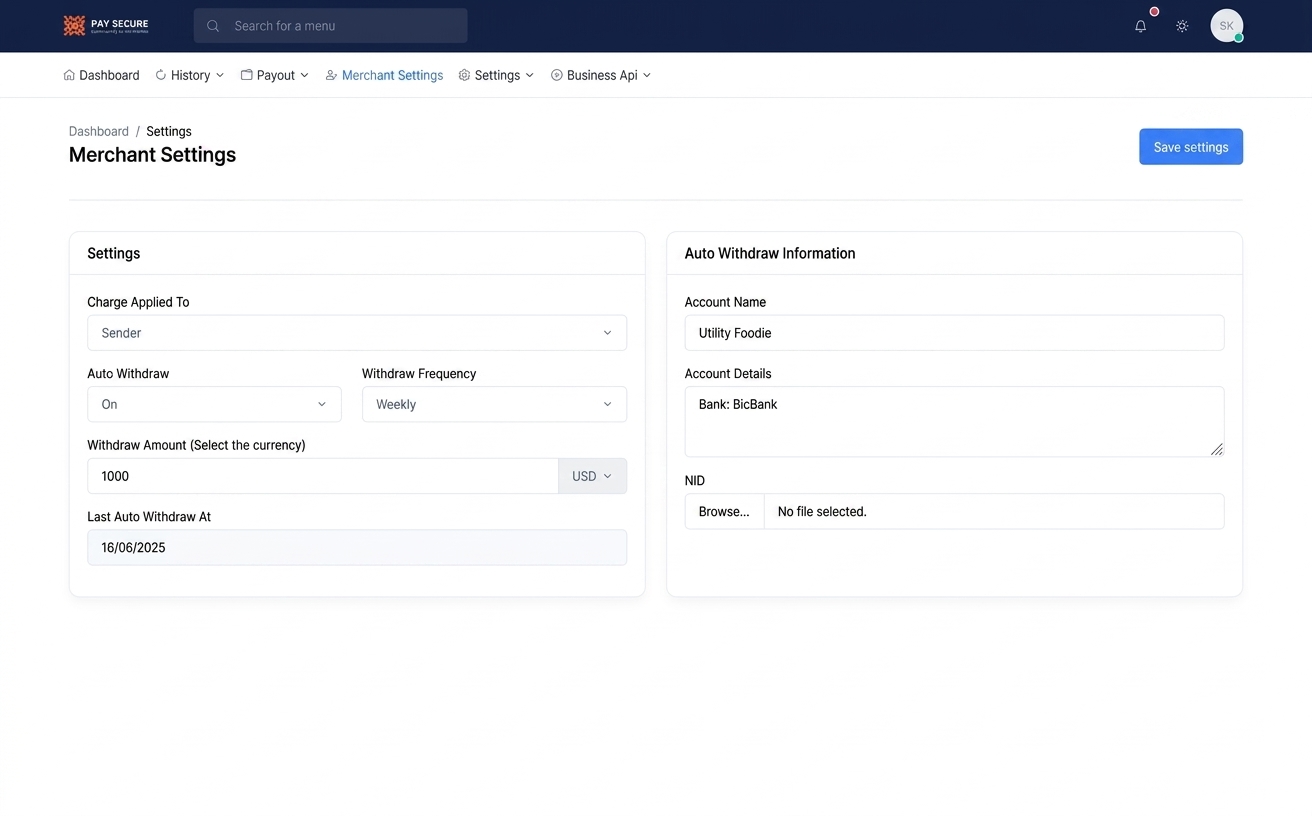1312x816 pixels.
Task: Click the Dashboard home icon
Action: [69, 75]
